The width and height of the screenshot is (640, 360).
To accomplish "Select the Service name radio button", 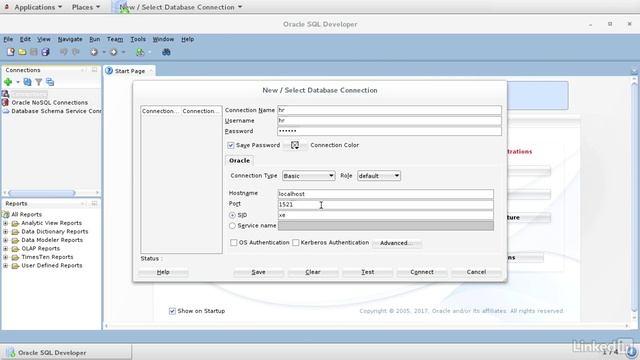I will (x=232, y=226).
